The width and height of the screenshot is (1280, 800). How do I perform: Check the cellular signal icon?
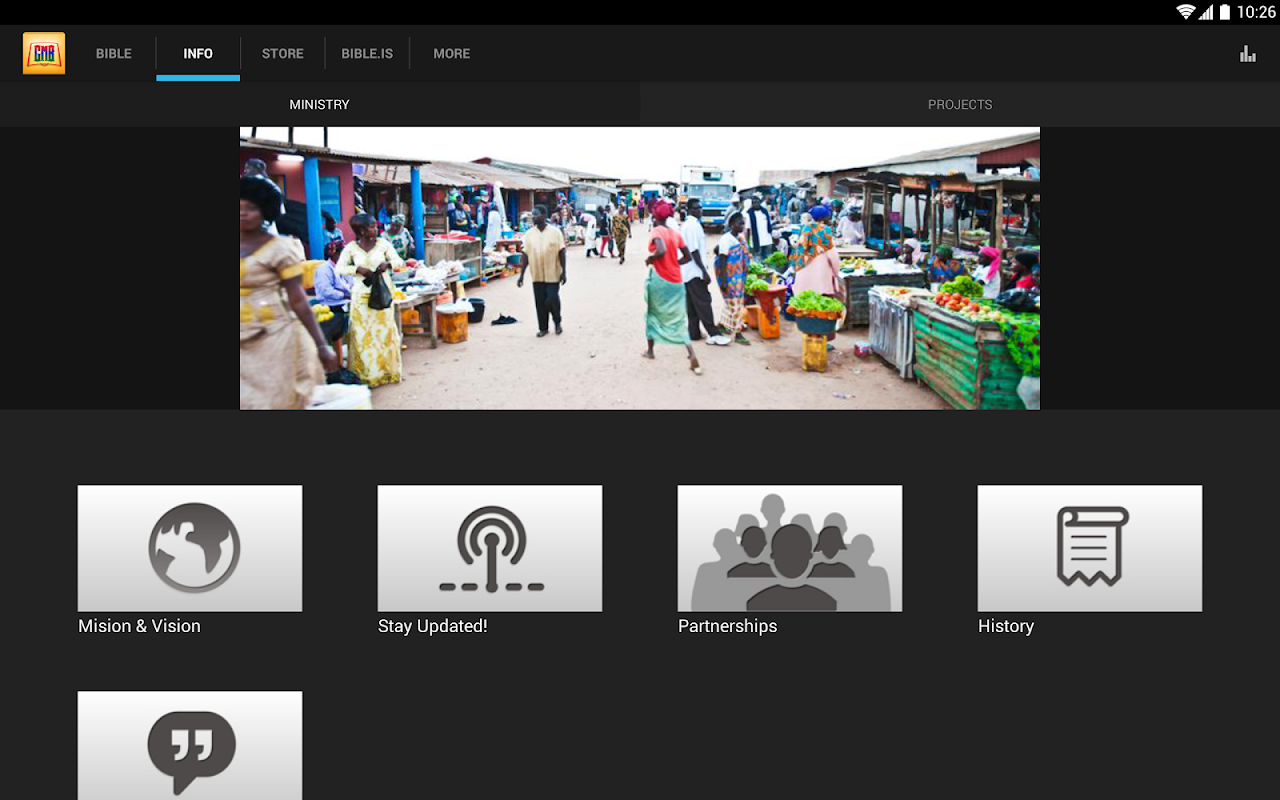click(1206, 12)
